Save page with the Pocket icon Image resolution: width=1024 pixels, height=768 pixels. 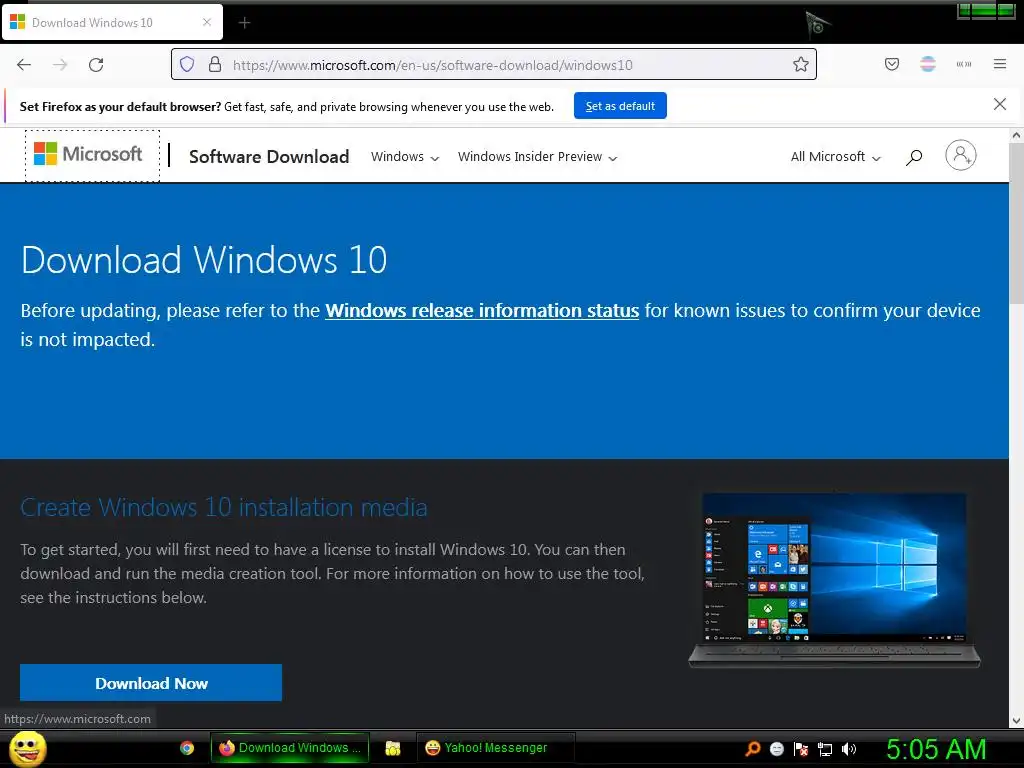pos(892,64)
